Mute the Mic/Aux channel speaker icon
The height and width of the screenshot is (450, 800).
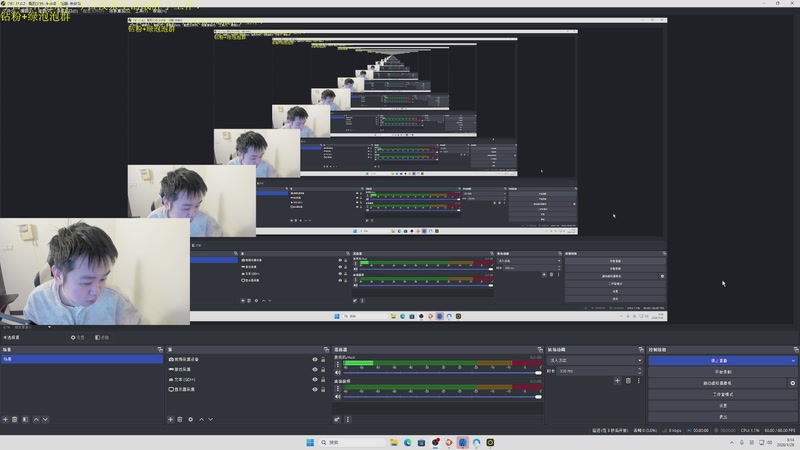pyautogui.click(x=338, y=372)
